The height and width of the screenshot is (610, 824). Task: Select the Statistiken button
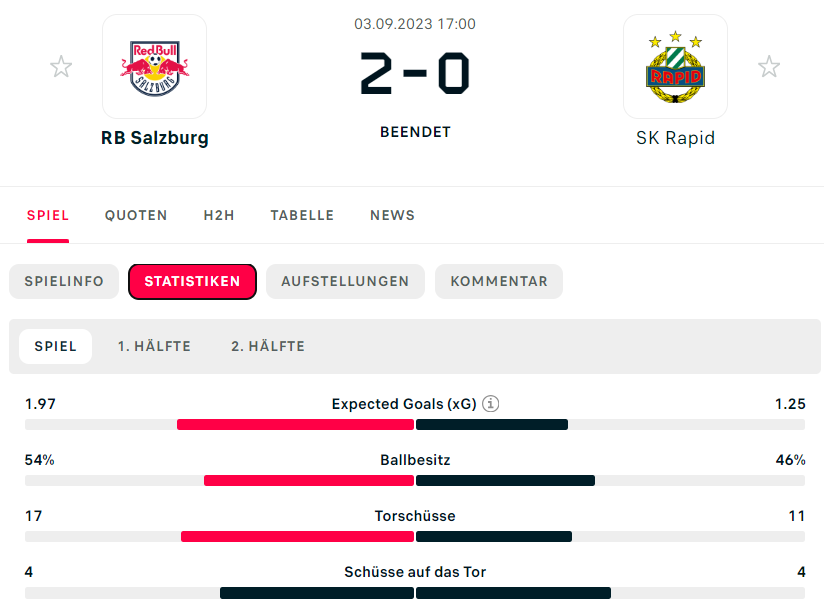(x=192, y=282)
